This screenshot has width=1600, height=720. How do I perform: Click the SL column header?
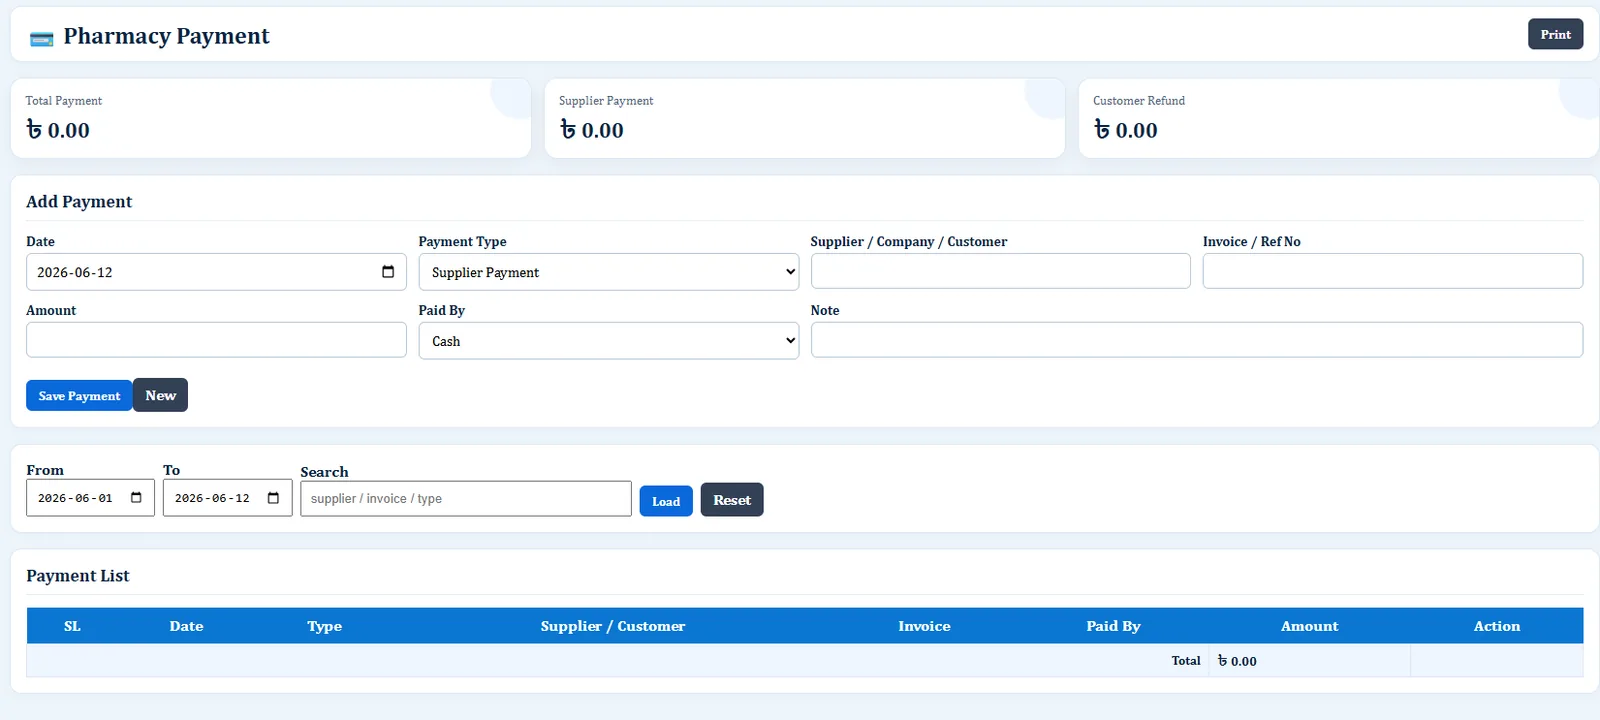(72, 626)
